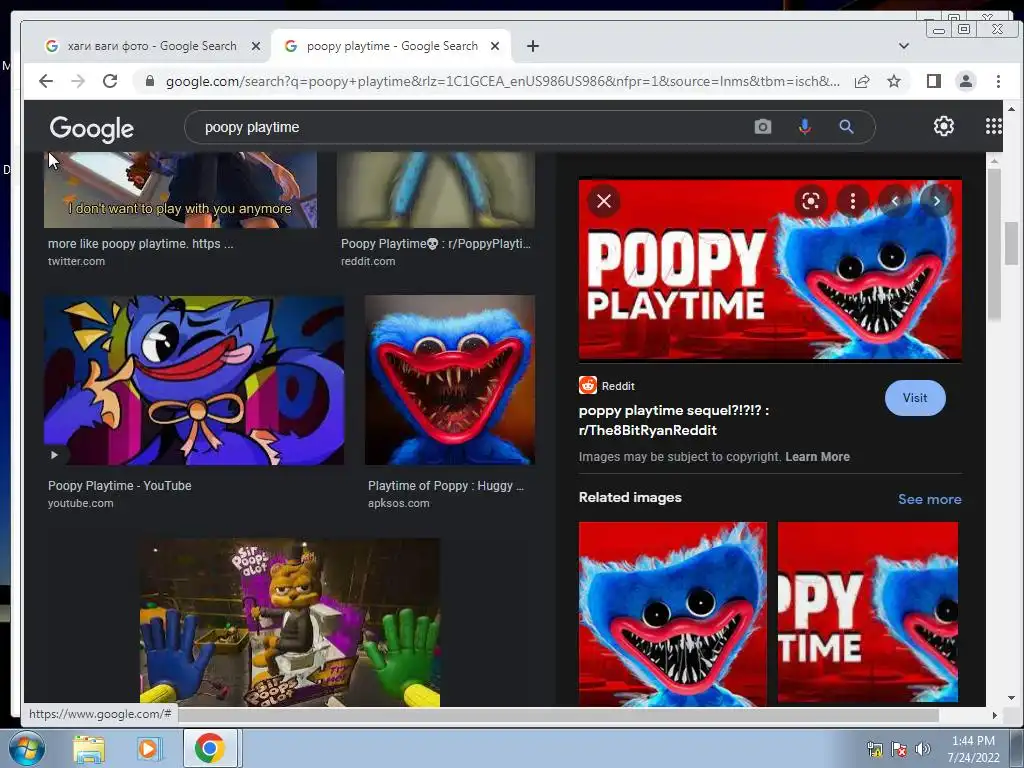Click the browser address bar URL

point(502,81)
